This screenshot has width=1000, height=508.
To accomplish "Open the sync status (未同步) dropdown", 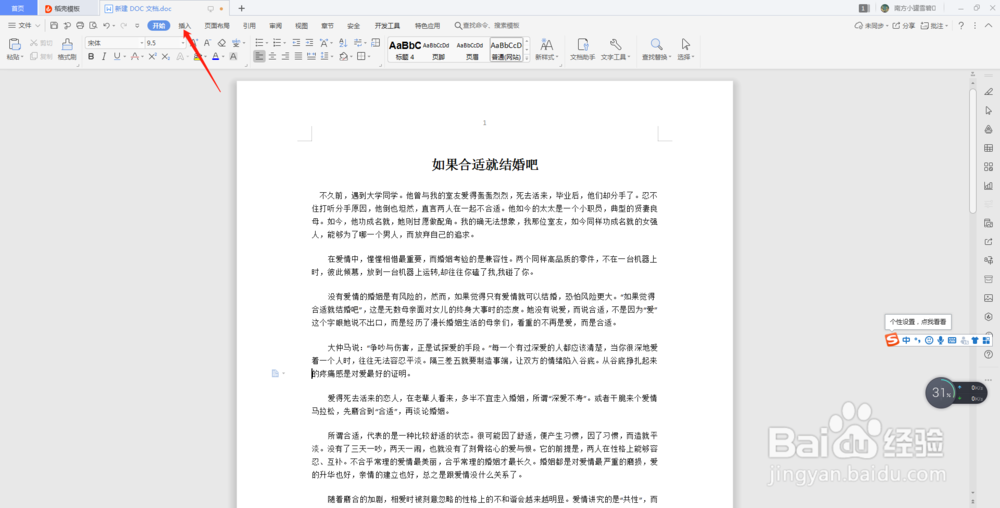I will (871, 25).
